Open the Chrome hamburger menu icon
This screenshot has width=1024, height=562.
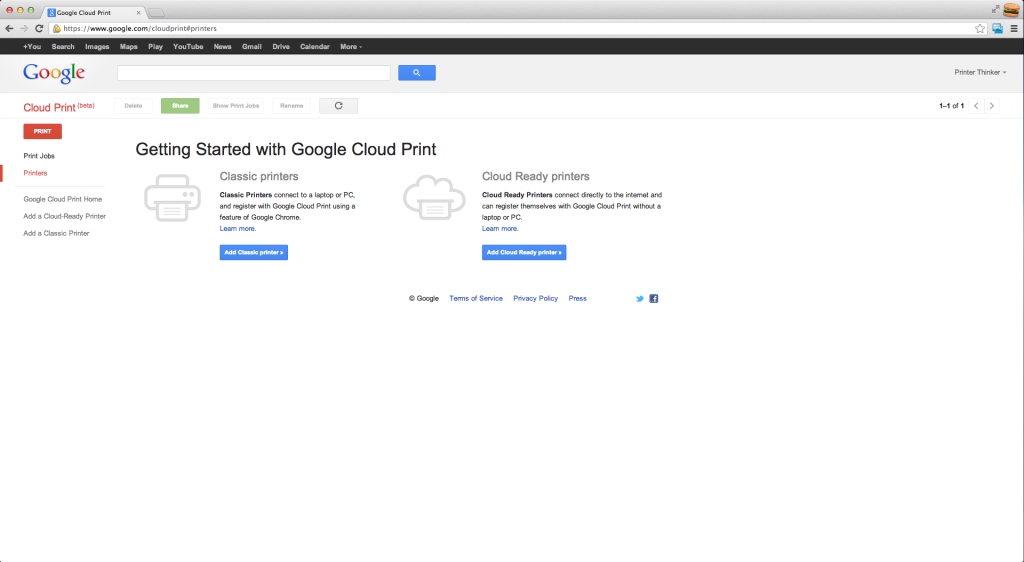pyautogui.click(x=1013, y=28)
